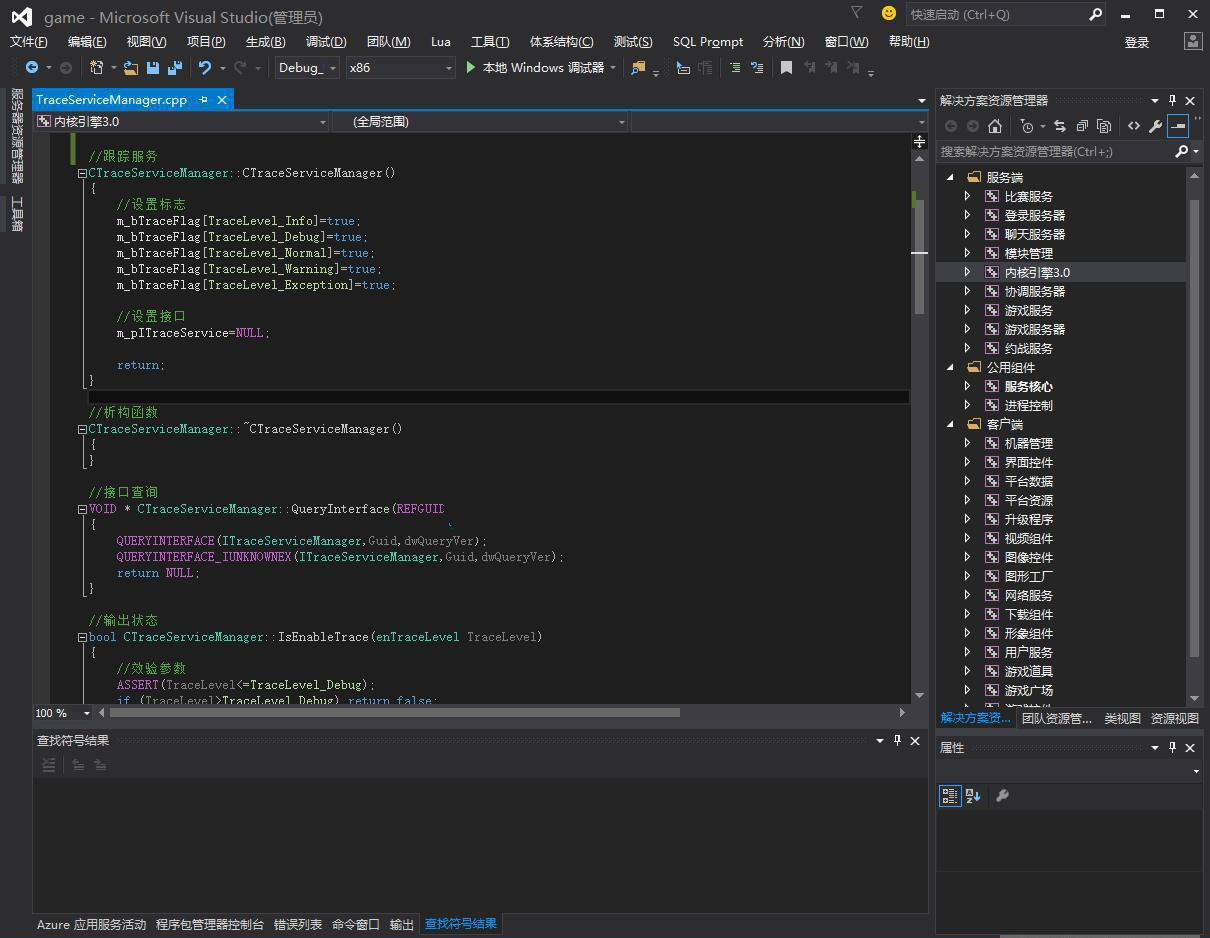Viewport: 1210px width, 938px height.
Task: Click the Save All toolbar icon
Action: coord(175,68)
